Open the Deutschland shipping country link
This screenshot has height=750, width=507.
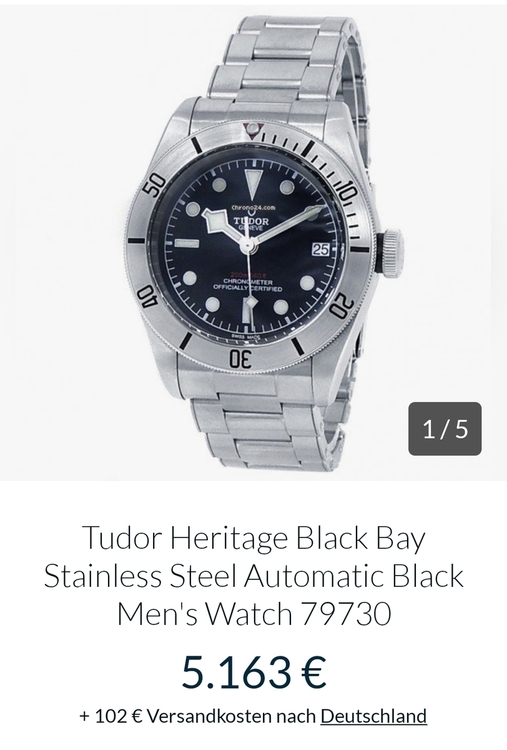(374, 716)
